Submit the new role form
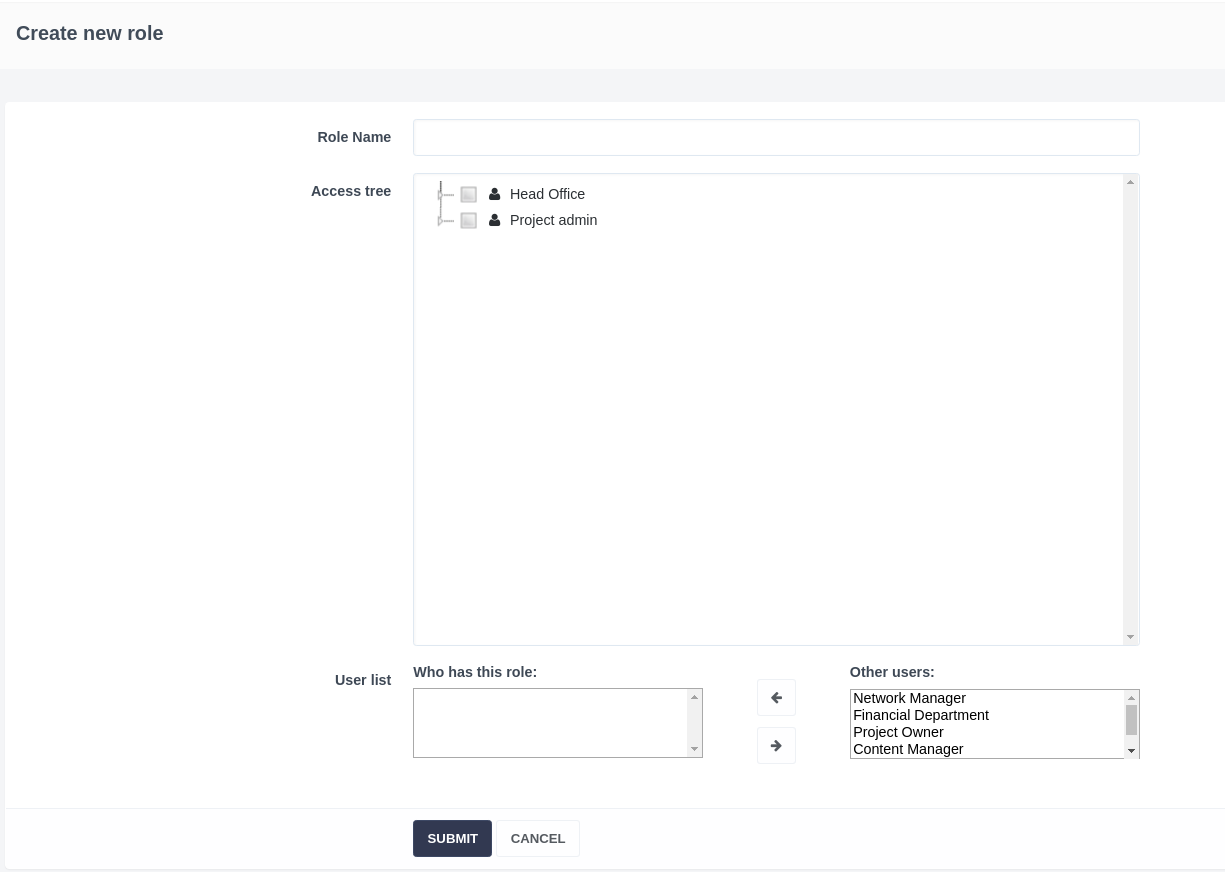 [452, 838]
